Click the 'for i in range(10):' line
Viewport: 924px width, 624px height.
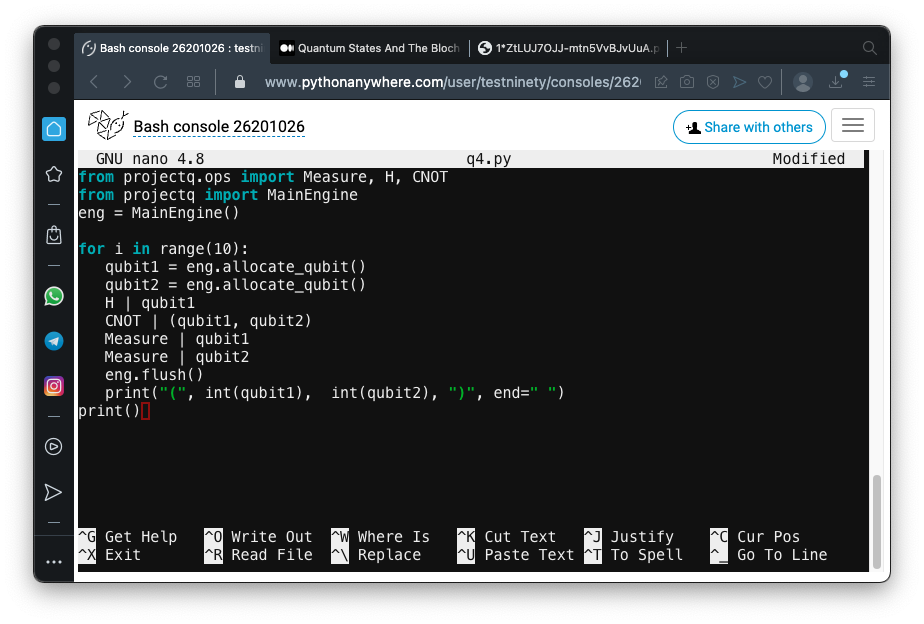click(x=163, y=249)
